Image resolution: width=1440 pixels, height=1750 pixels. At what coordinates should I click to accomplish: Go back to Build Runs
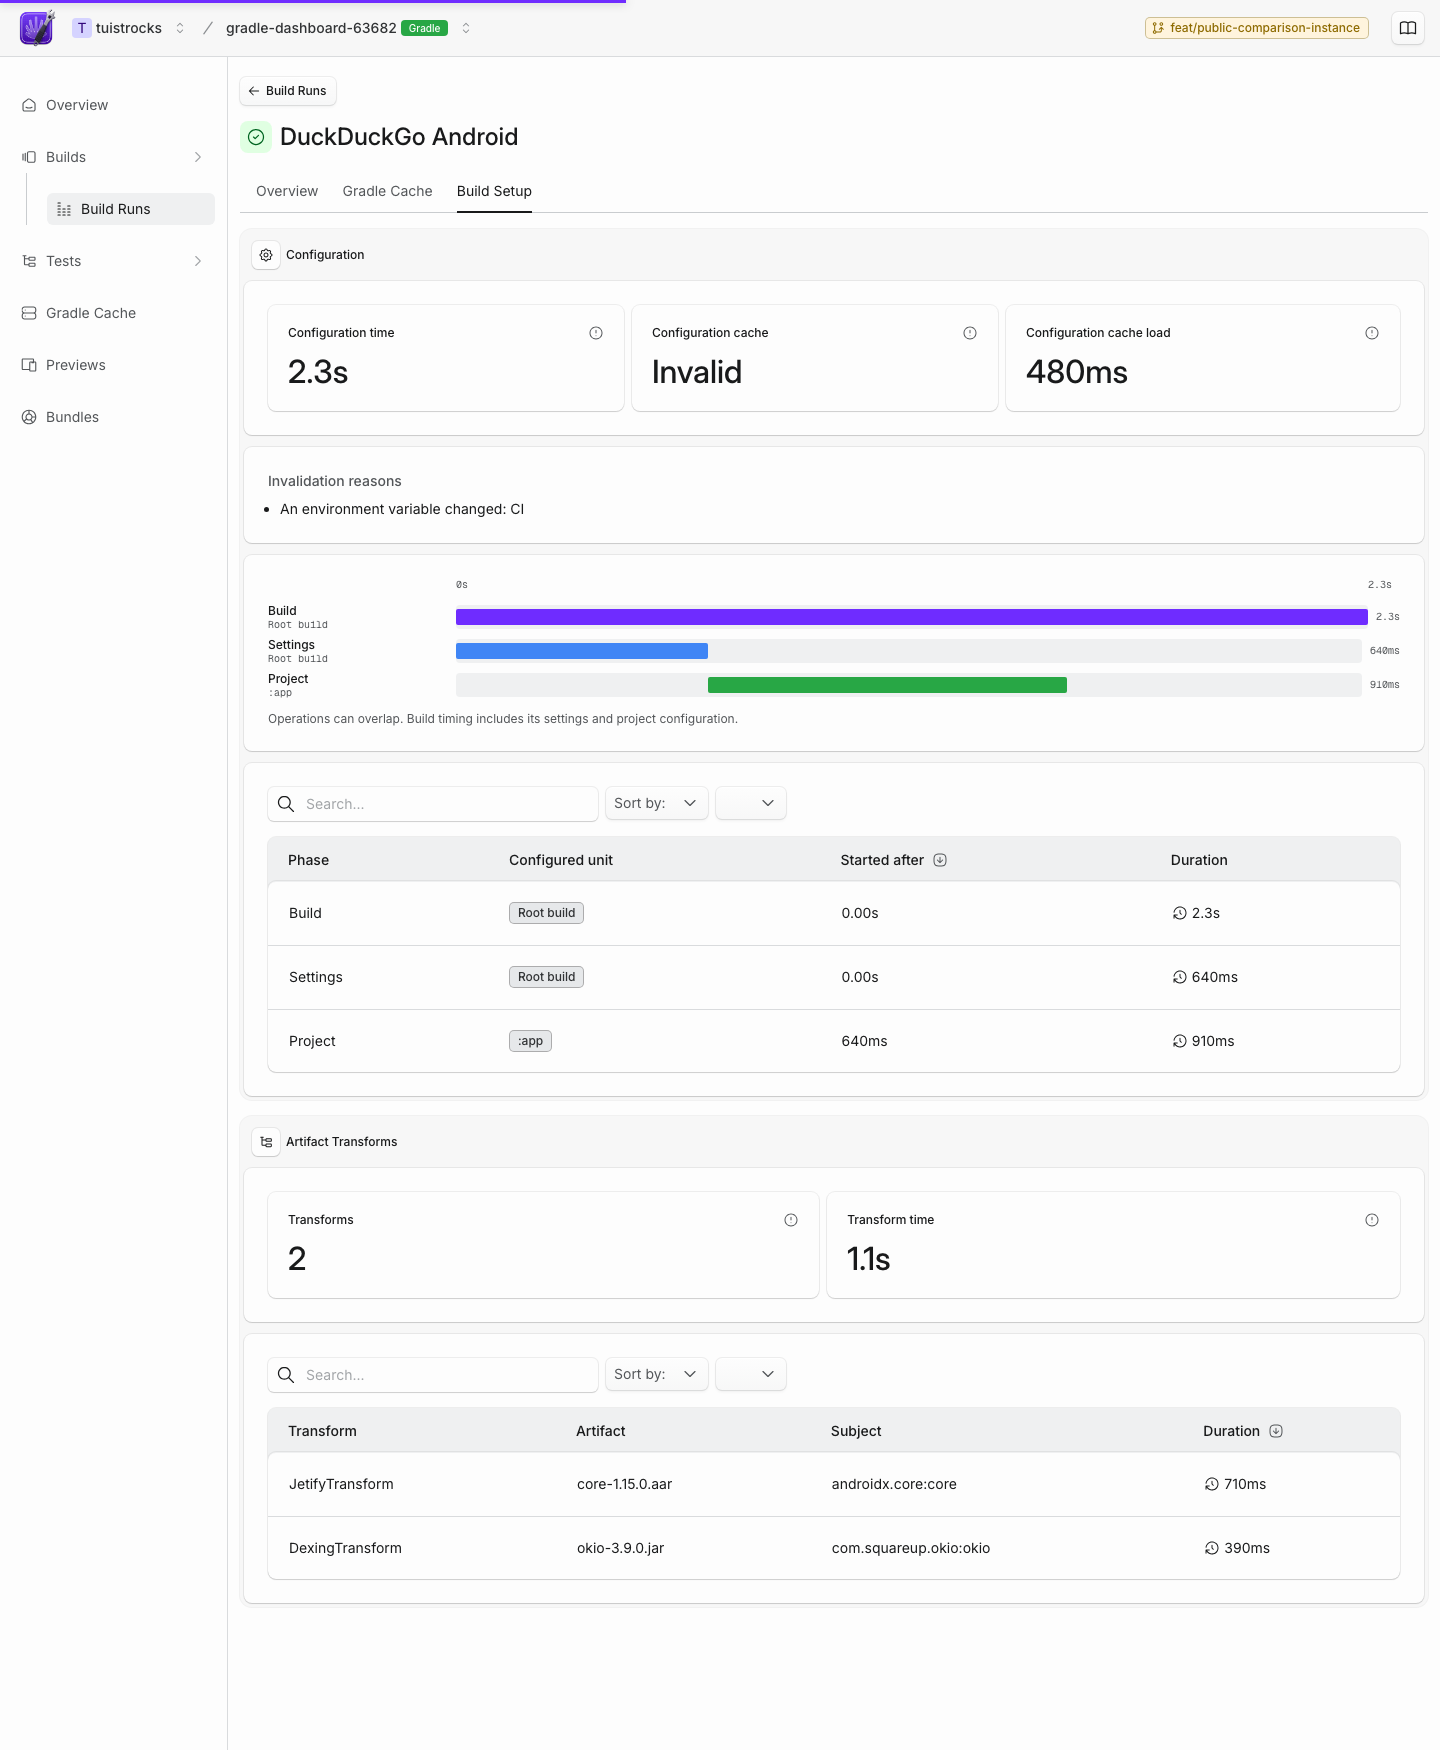coord(288,91)
